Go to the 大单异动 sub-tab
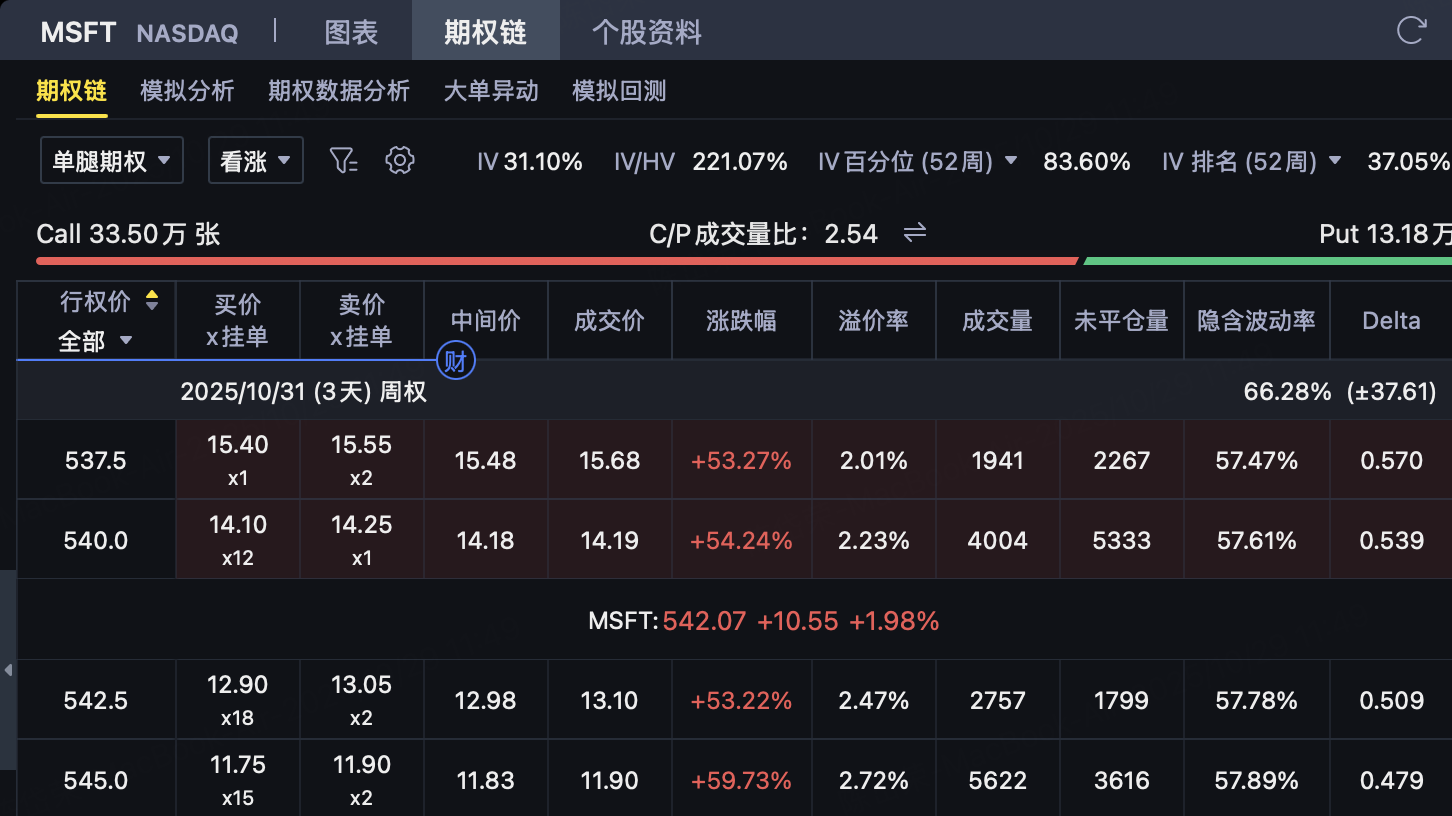This screenshot has height=816, width=1452. tap(491, 91)
